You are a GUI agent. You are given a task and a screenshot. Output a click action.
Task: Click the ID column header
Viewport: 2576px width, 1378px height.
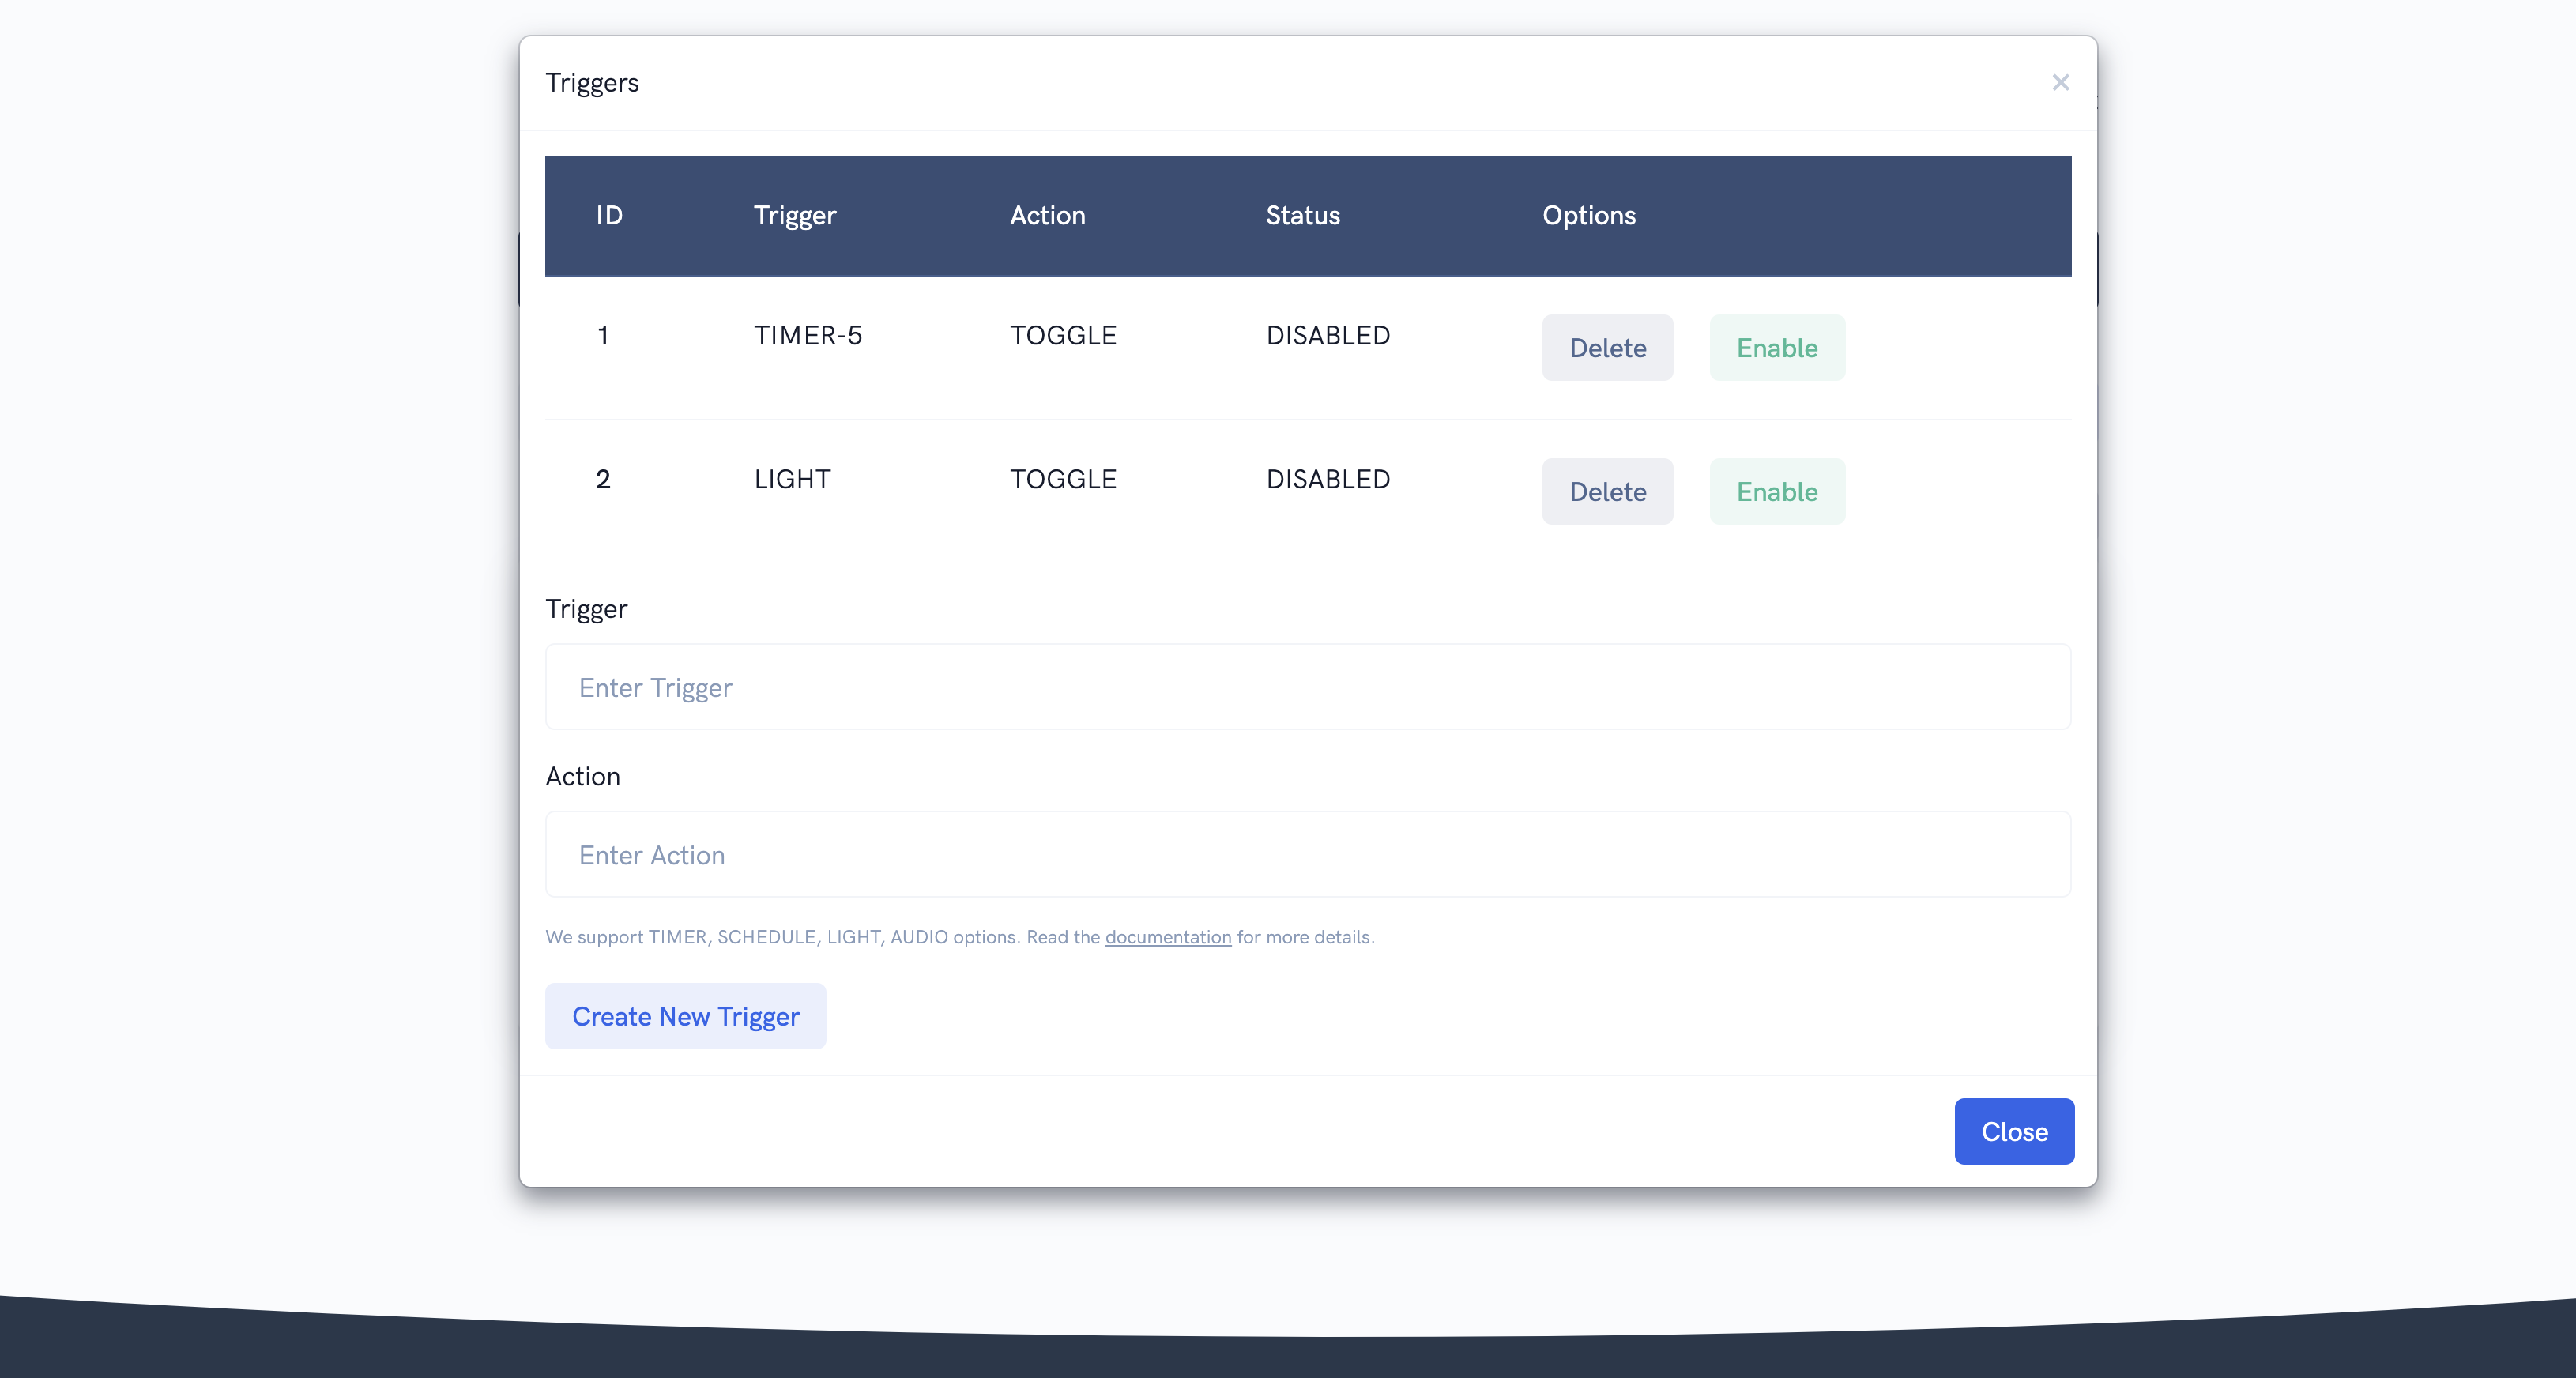(609, 216)
